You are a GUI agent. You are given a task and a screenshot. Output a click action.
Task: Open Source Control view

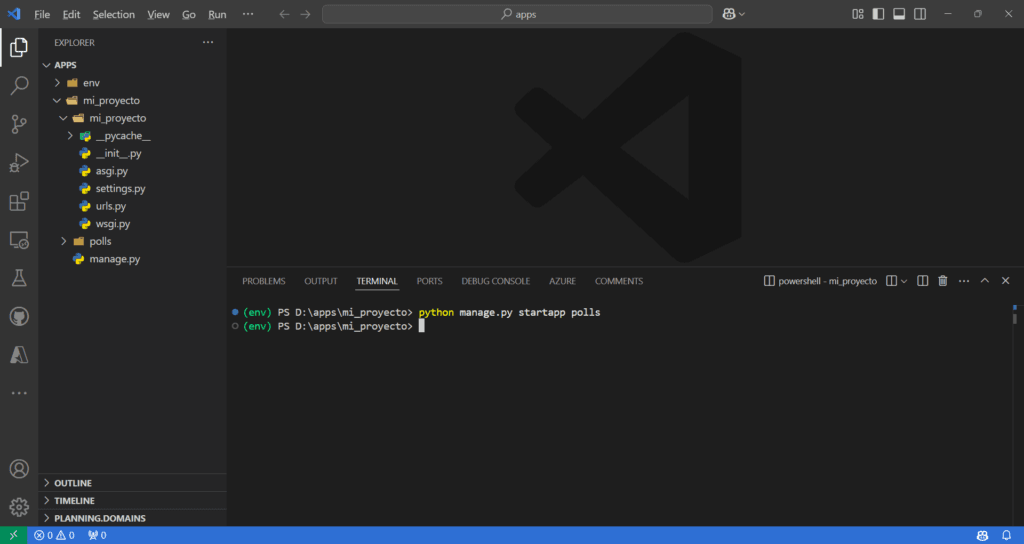(x=19, y=124)
